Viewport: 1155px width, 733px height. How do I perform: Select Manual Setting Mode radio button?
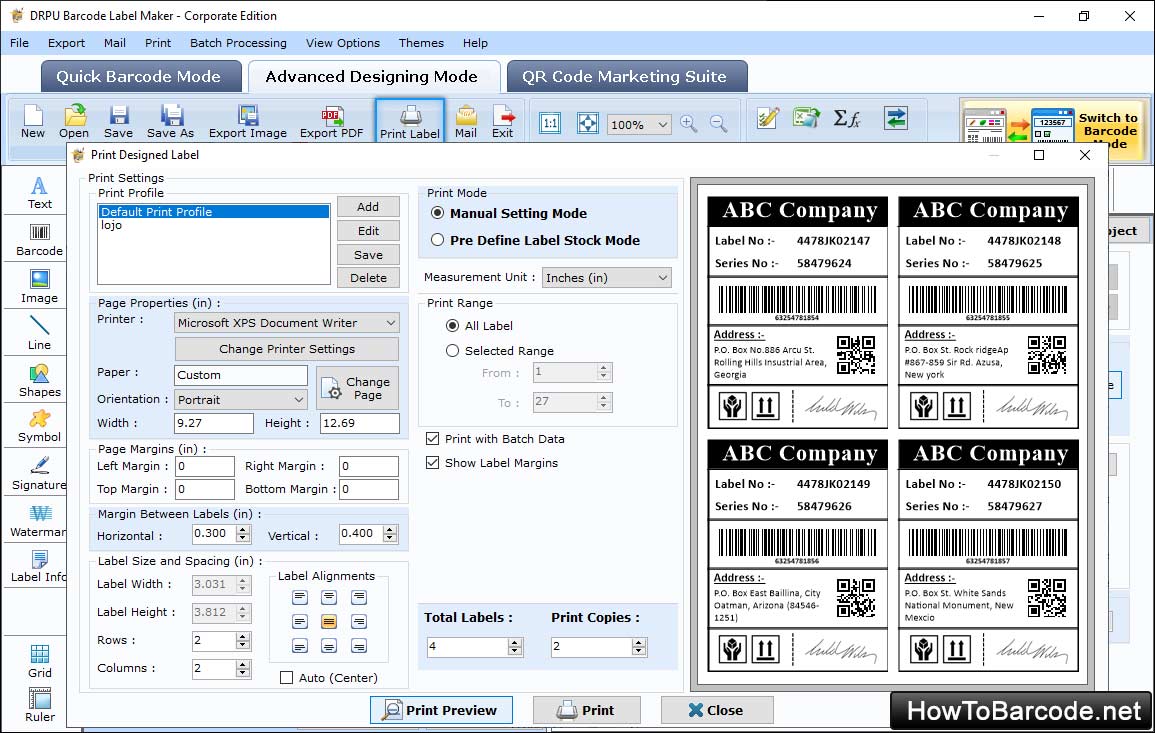coord(438,213)
